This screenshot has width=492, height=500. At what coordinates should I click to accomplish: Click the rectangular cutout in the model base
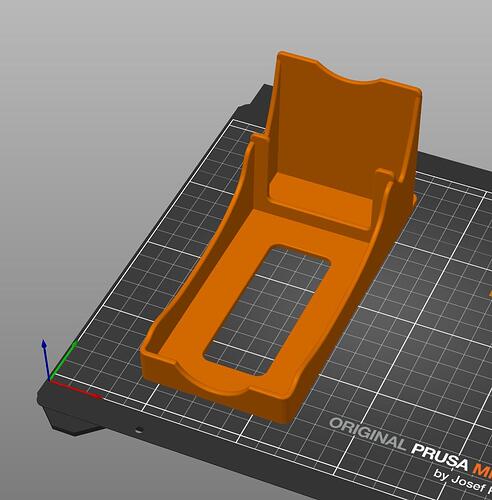[x=267, y=310]
